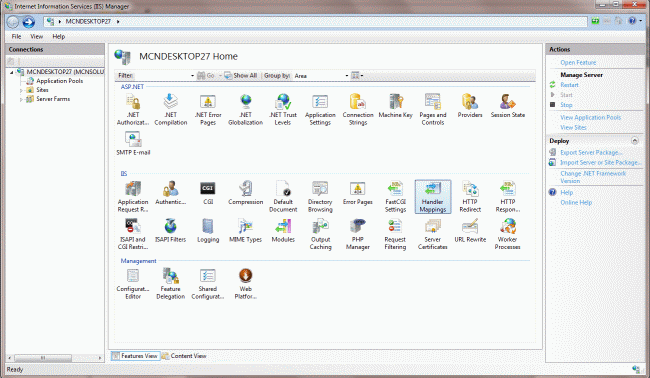Switch to Content View tab
Image resolution: width=650 pixels, height=378 pixels.
(184, 356)
